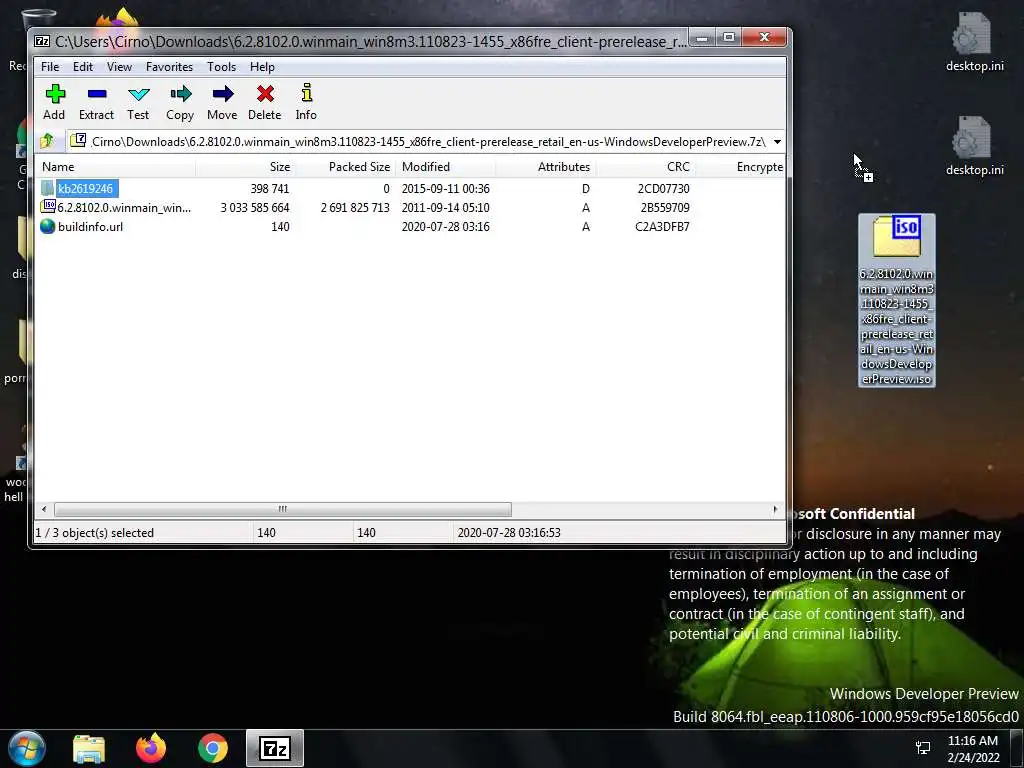Launch Firefox from the taskbar
This screenshot has height=768, width=1024.
[x=151, y=748]
